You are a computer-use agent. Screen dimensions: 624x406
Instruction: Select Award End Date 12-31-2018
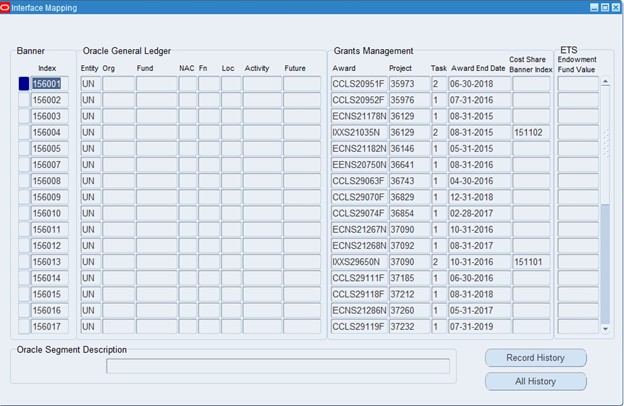477,197
